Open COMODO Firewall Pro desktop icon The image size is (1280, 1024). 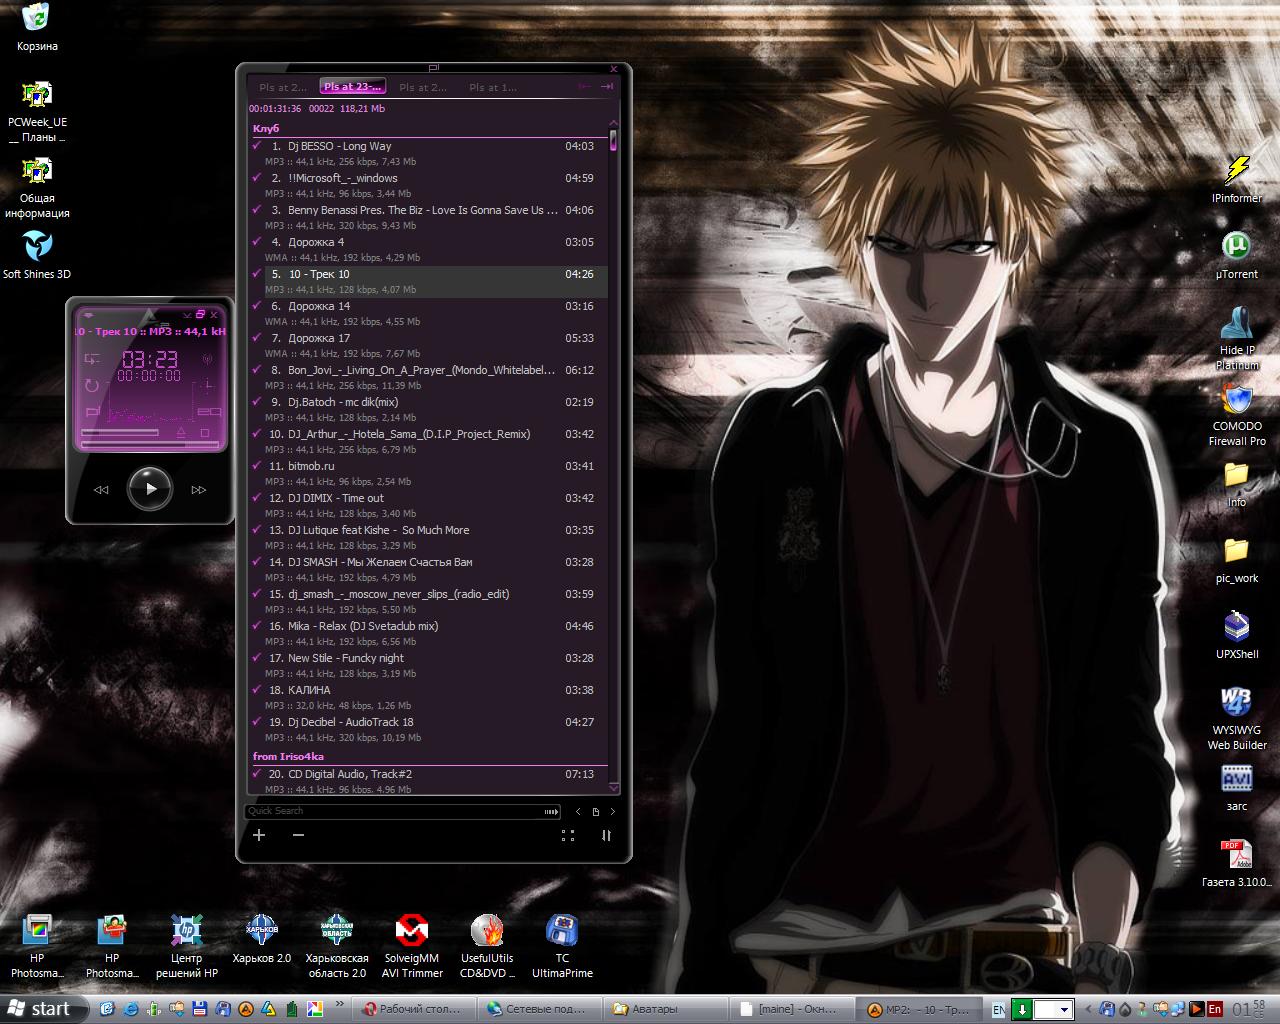tap(1237, 414)
